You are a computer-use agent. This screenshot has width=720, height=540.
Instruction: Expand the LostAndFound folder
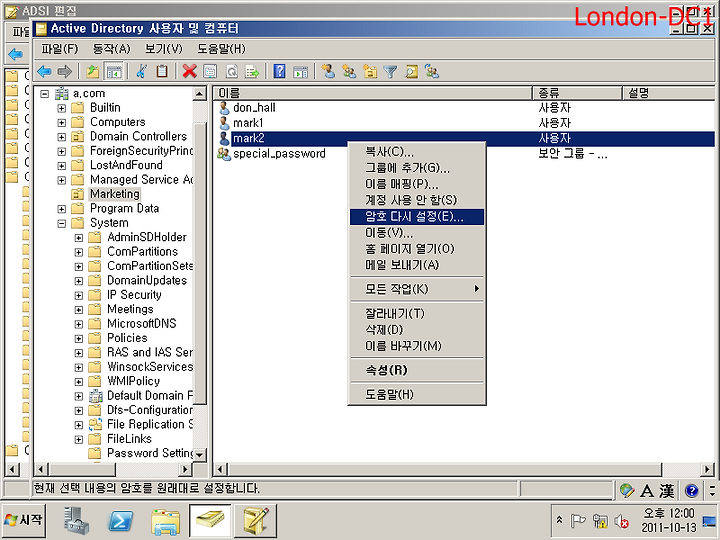[62, 166]
